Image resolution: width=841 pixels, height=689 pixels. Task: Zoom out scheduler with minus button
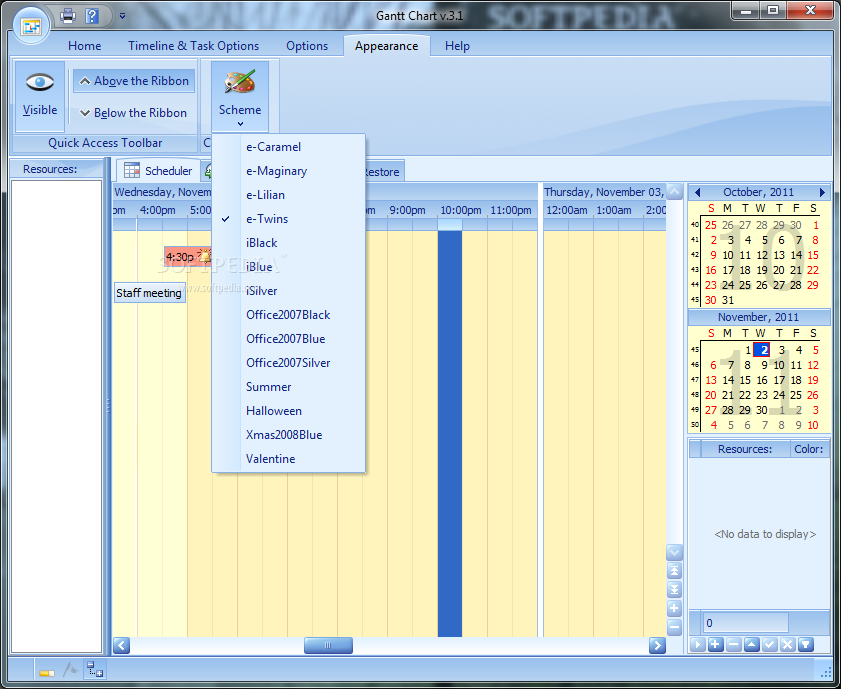pos(674,627)
